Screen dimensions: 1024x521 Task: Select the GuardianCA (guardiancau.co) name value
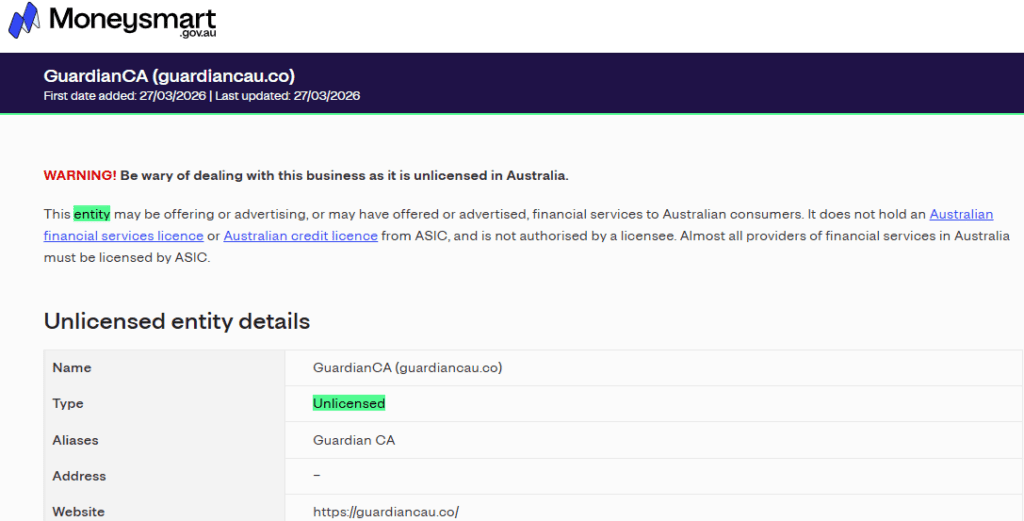(x=408, y=368)
